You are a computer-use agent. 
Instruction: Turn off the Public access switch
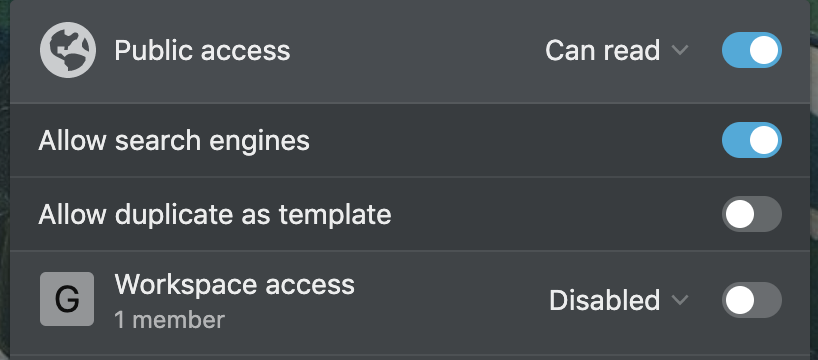752,51
